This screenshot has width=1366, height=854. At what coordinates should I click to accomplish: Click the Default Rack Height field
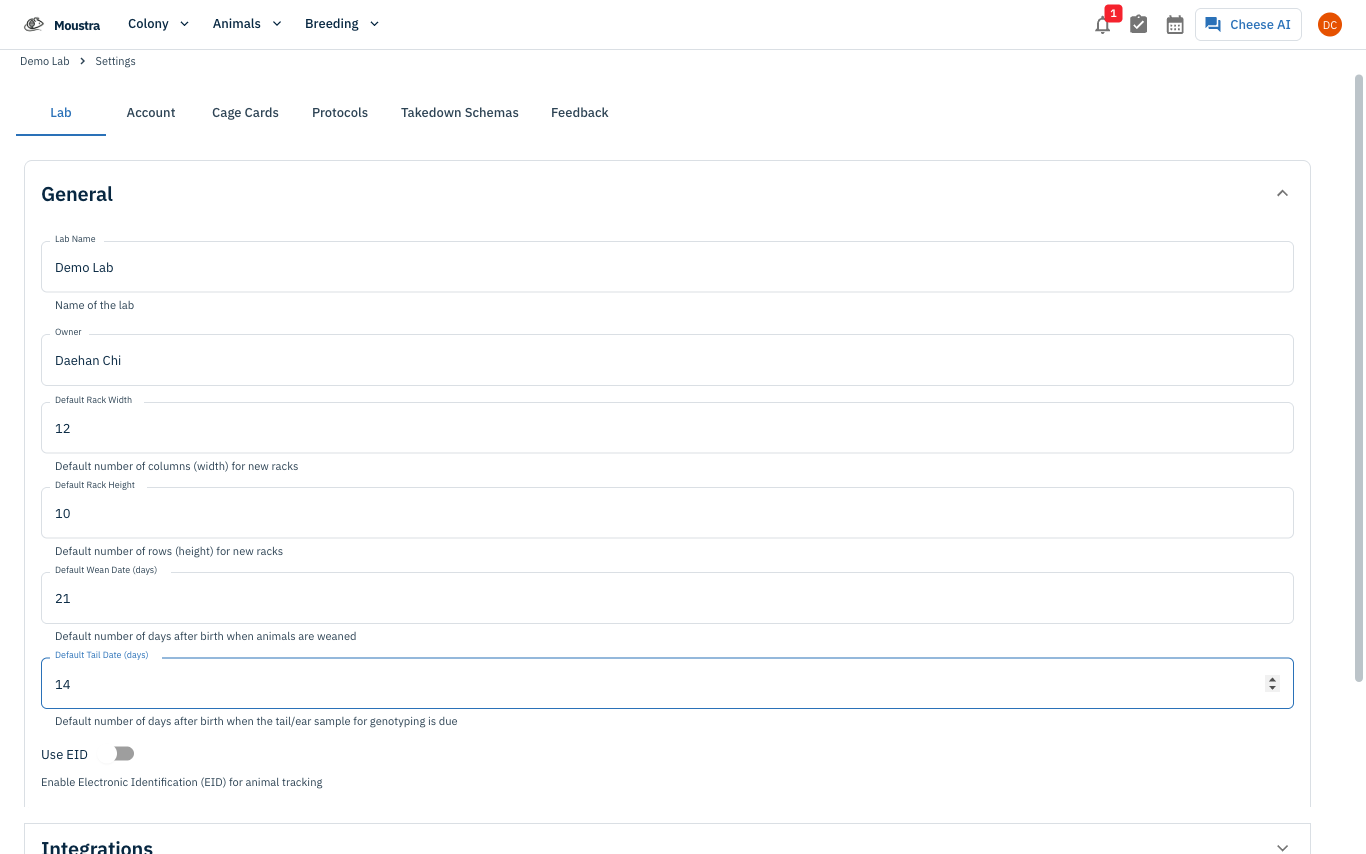(667, 513)
